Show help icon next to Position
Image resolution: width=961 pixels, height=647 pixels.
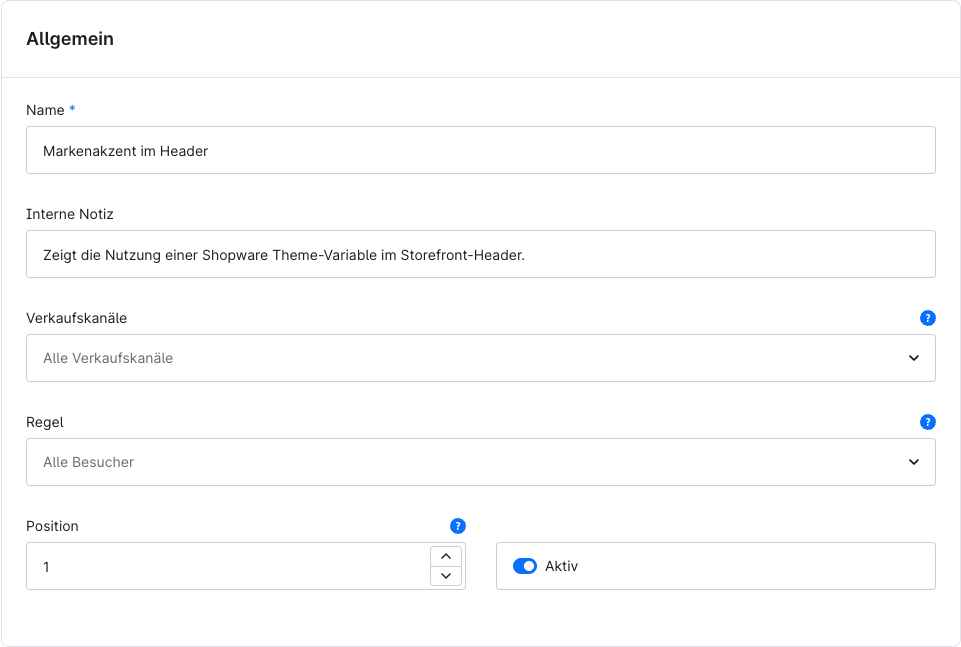pyautogui.click(x=458, y=526)
